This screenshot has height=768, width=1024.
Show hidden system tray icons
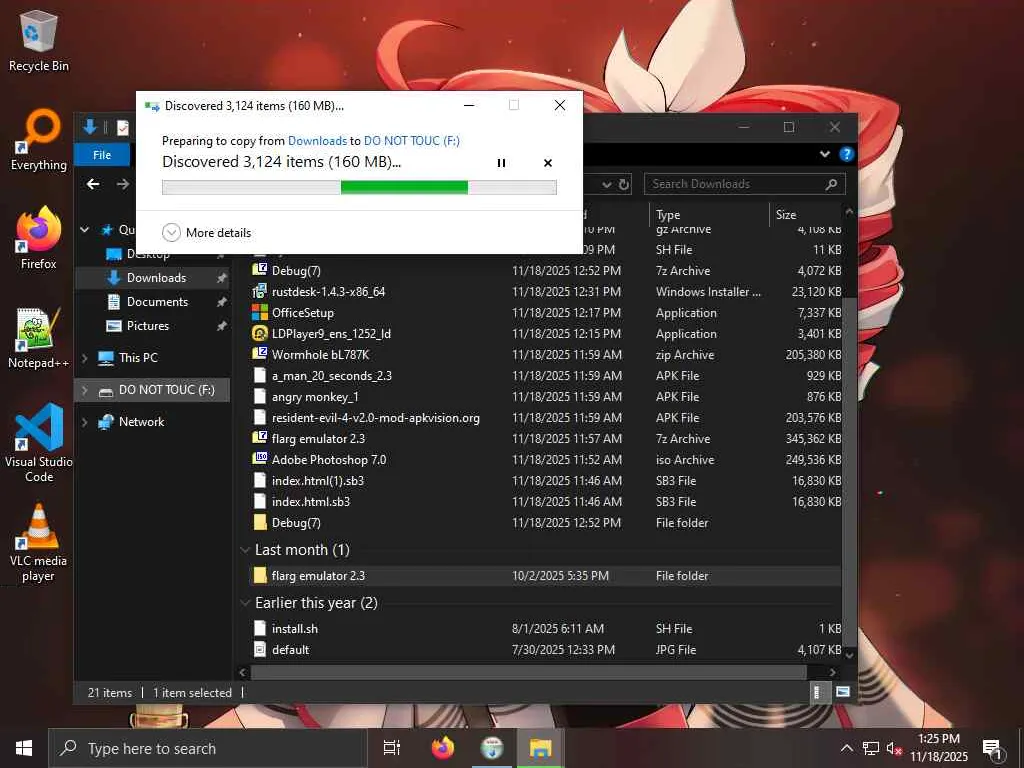click(x=846, y=748)
